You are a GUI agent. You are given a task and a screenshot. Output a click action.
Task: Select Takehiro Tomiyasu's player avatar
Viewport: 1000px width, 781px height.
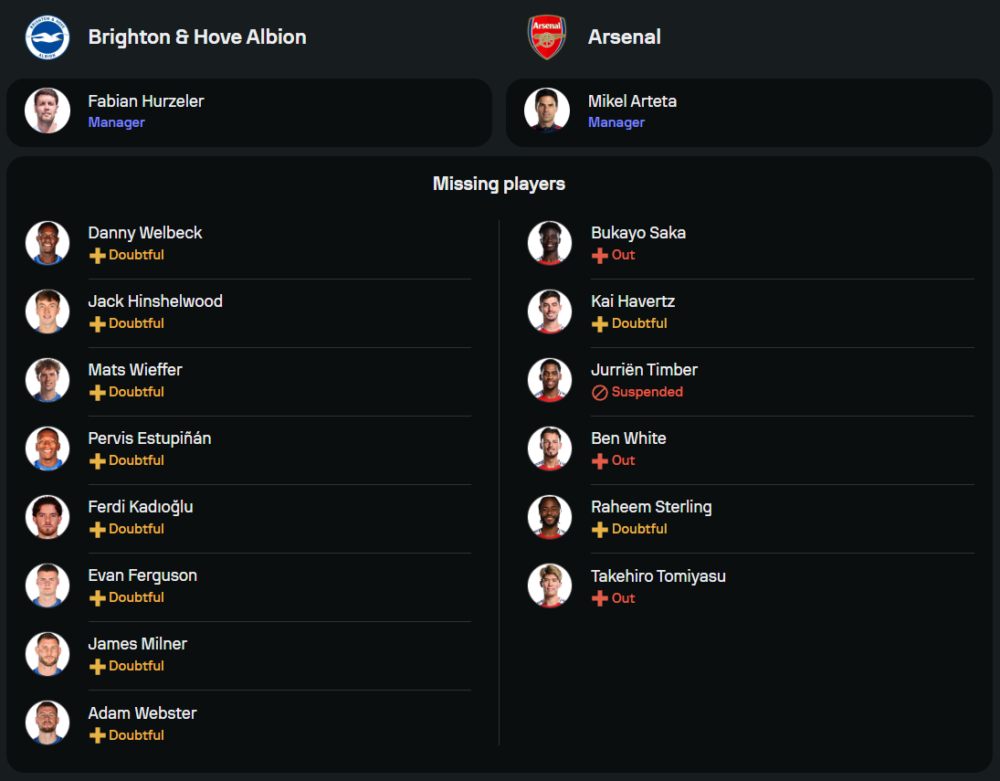[549, 586]
